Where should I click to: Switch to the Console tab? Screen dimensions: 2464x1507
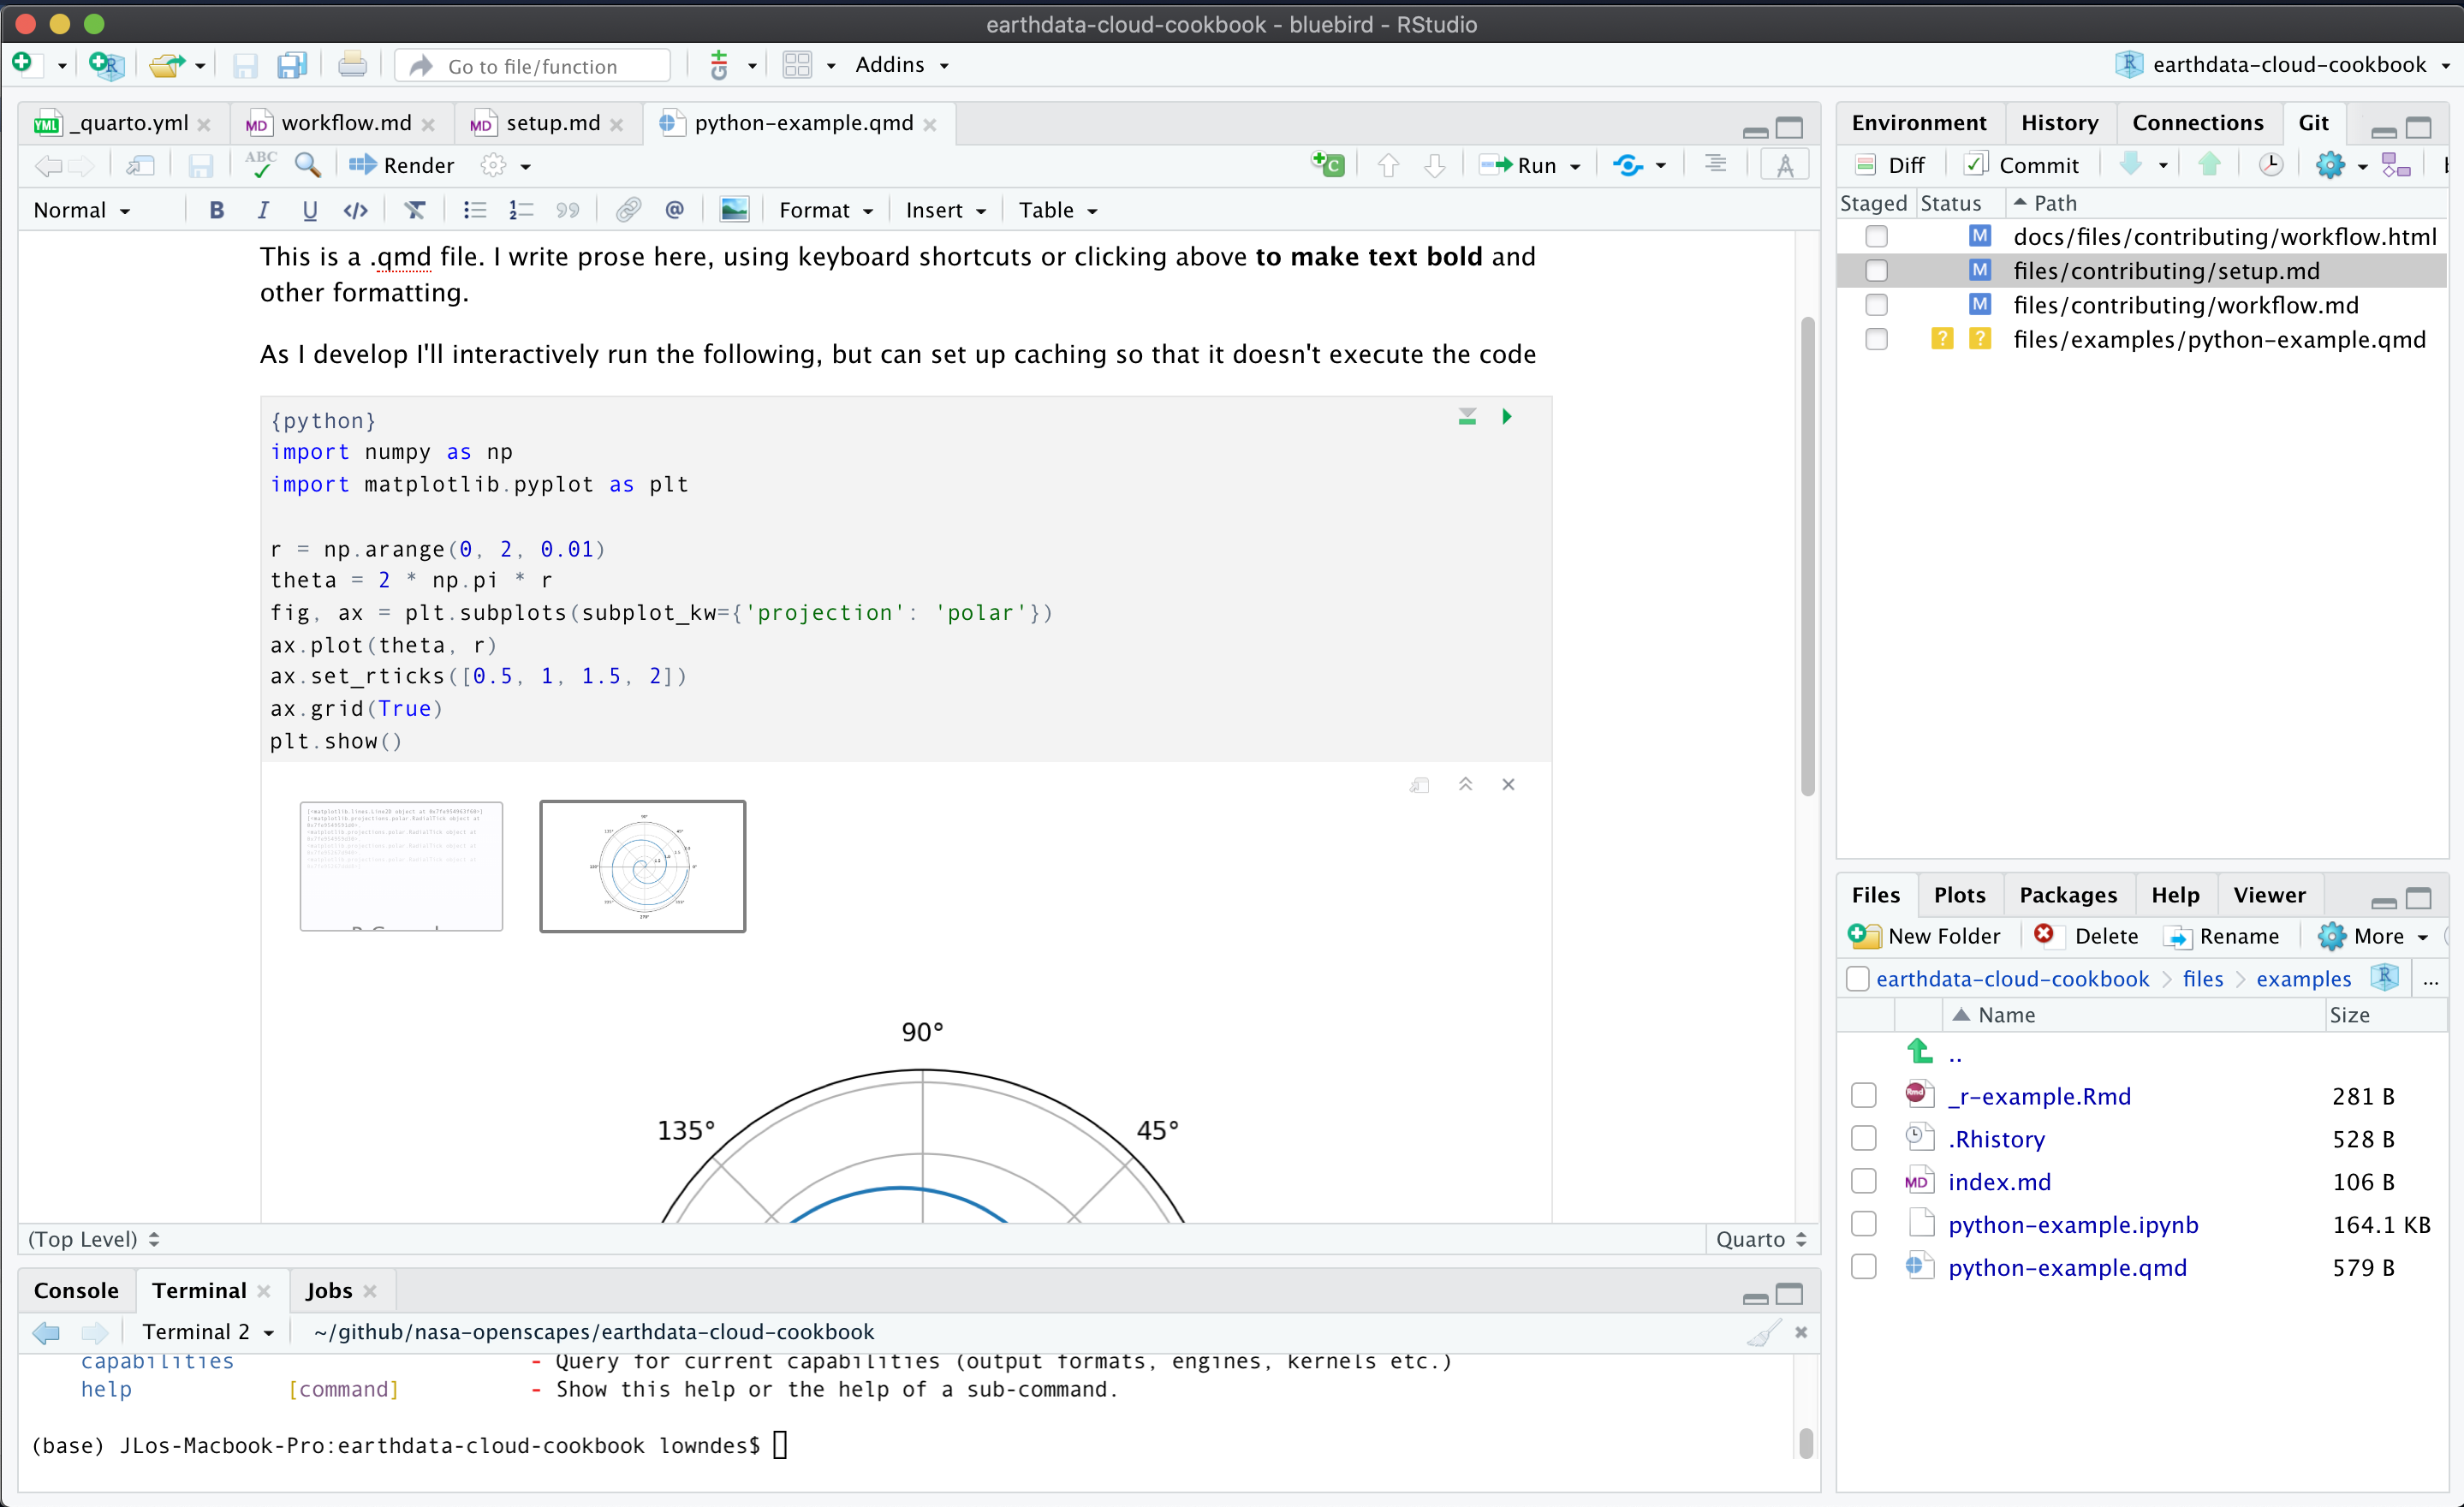click(x=76, y=1290)
